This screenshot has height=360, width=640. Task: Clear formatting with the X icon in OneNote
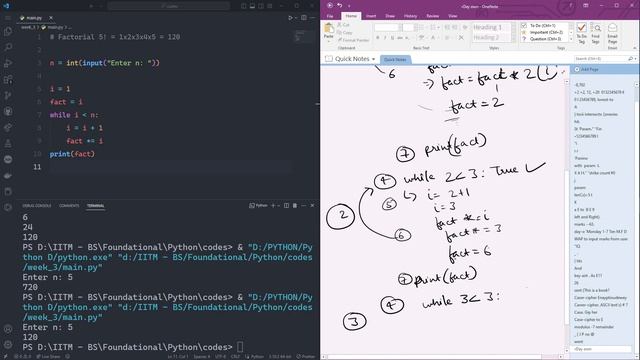click(x=461, y=38)
